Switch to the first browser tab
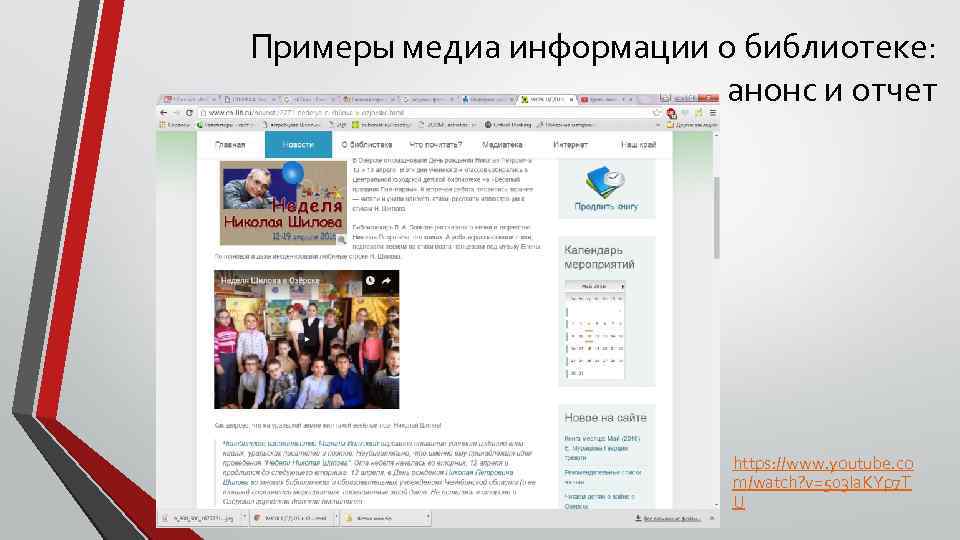This screenshot has height=540, width=960. (189, 99)
